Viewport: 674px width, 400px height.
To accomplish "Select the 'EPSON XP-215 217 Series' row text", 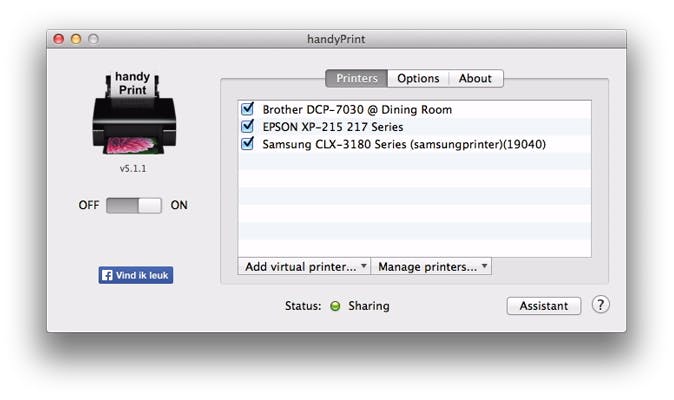I will [333, 127].
